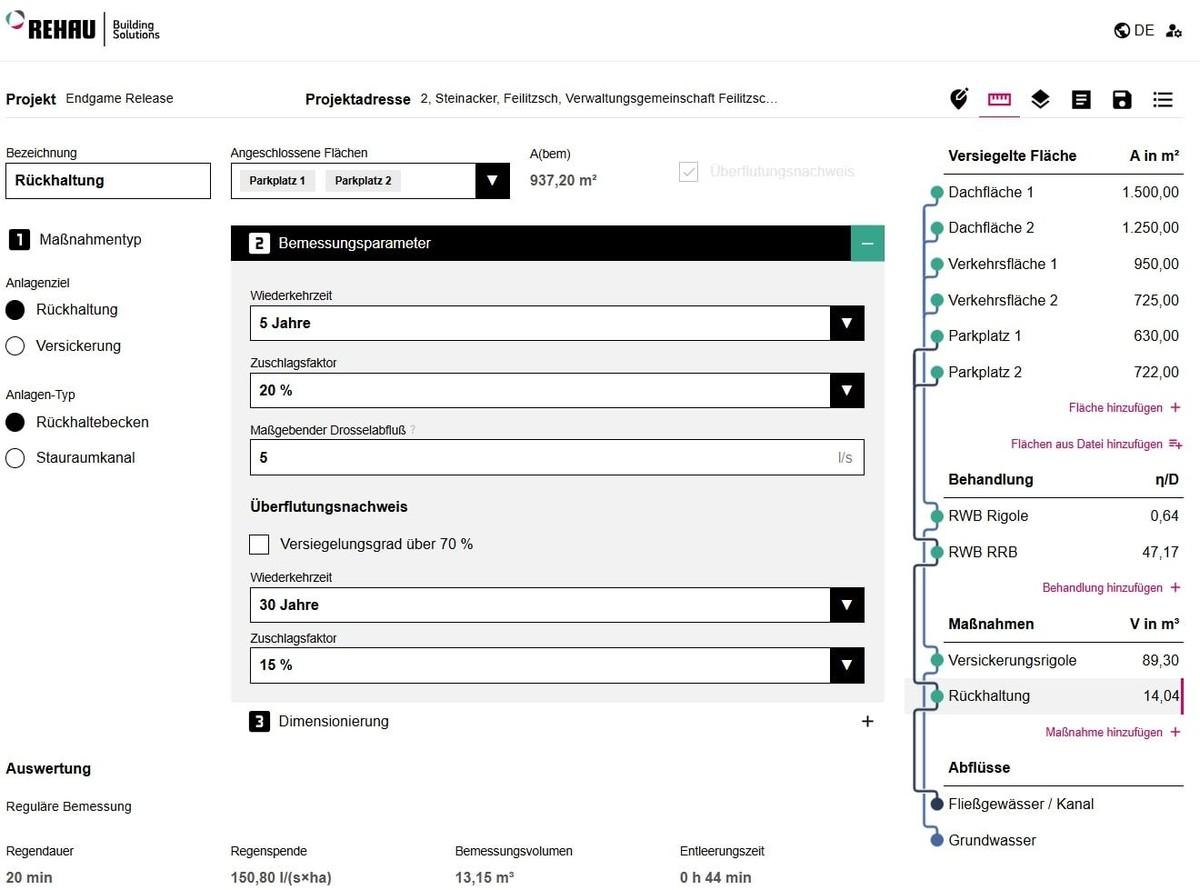Choose Stauraumkanal as Anlagen-Typ
1200x890 pixels.
click(16, 458)
